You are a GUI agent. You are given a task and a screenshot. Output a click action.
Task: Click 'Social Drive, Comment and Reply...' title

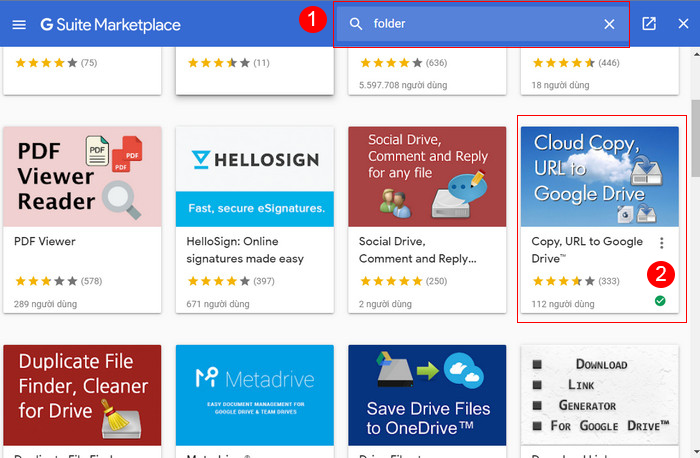pyautogui.click(x=417, y=250)
